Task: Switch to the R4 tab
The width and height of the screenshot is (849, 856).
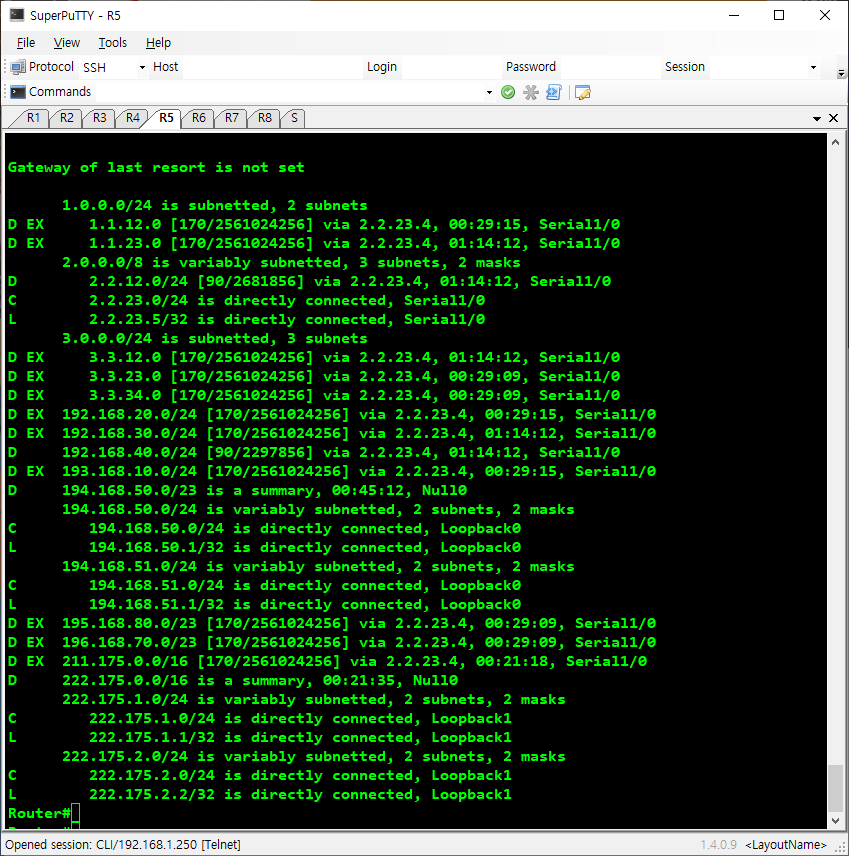Action: click(x=133, y=118)
